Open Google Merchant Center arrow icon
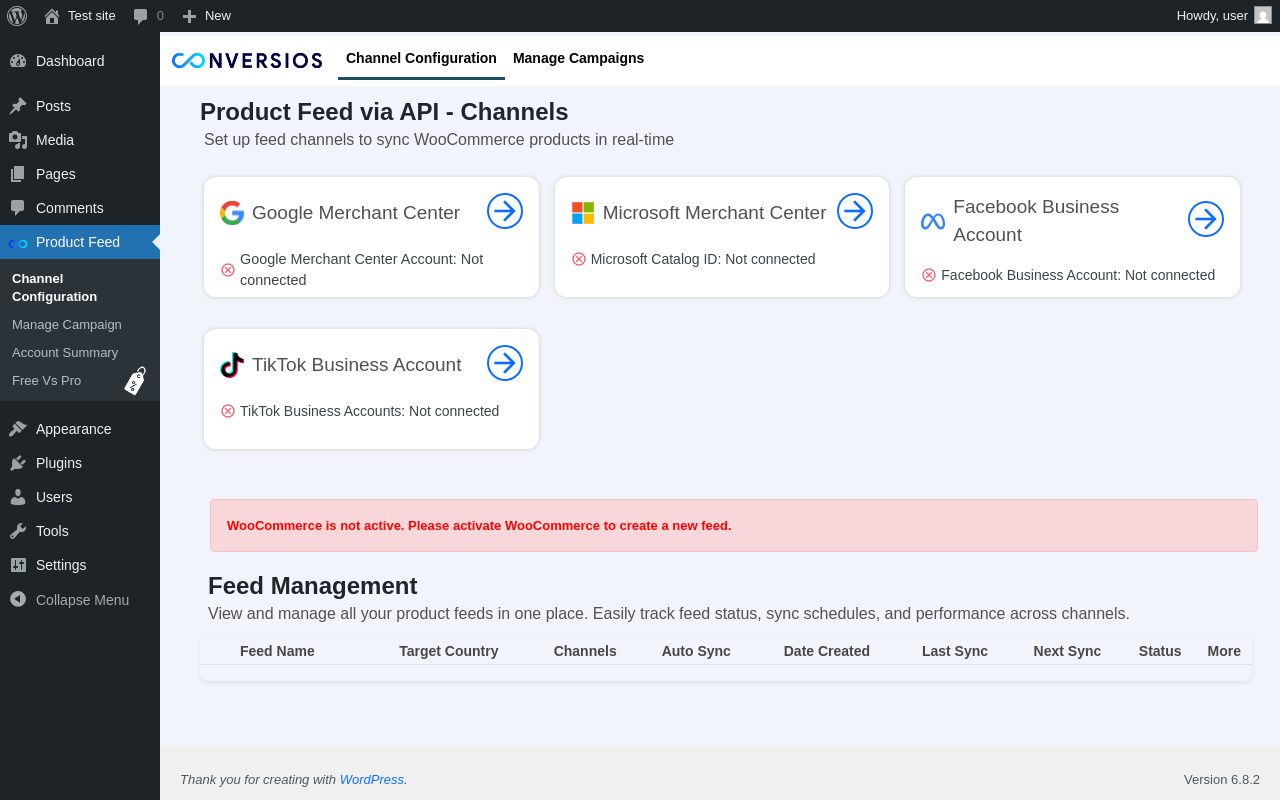 pyautogui.click(x=505, y=211)
